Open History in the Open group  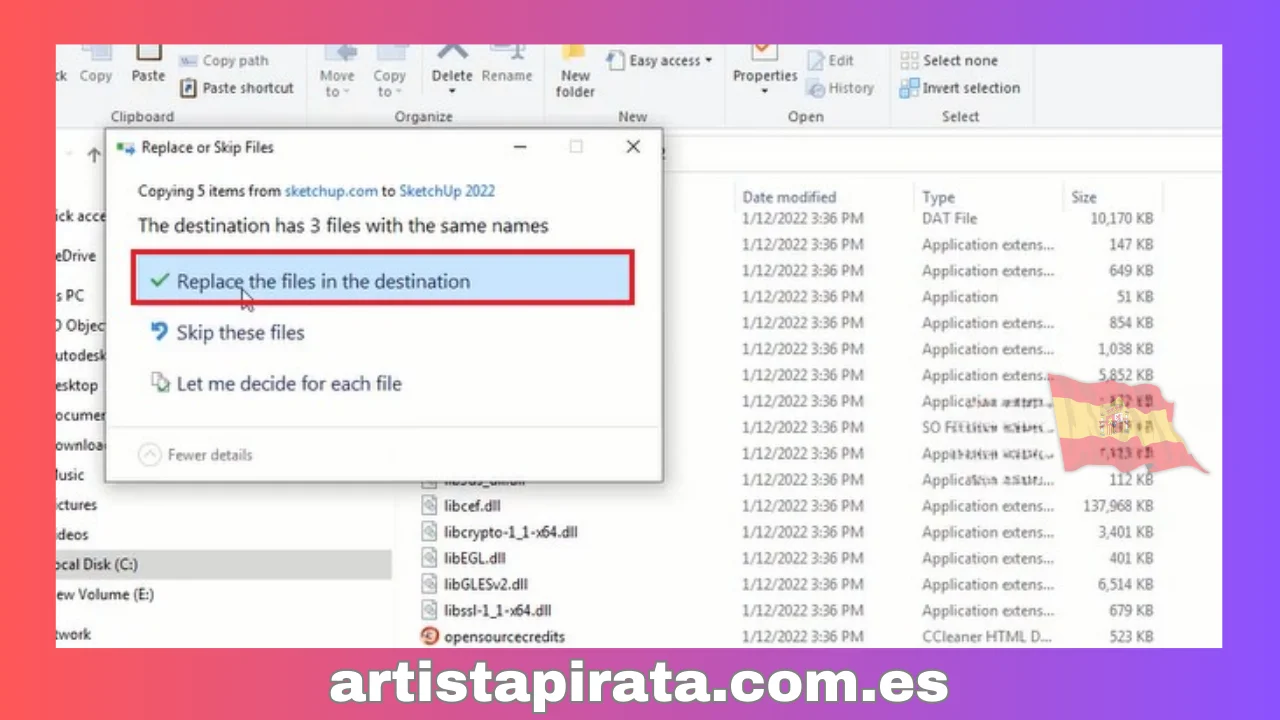840,88
